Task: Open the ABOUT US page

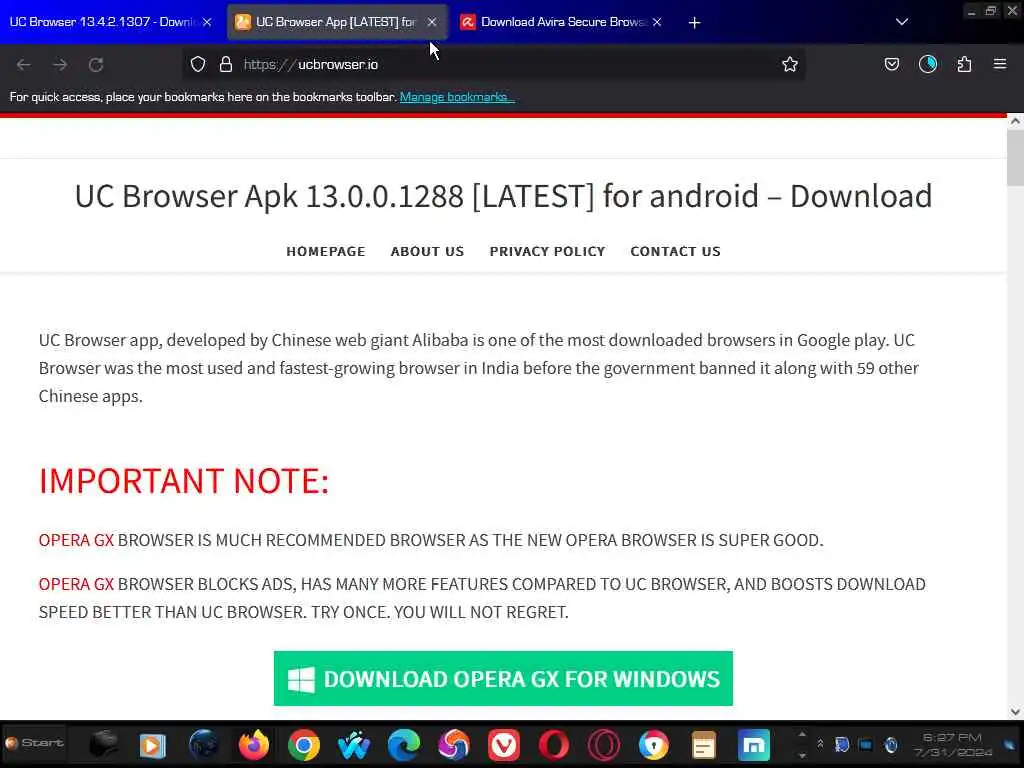Action: [x=427, y=251]
